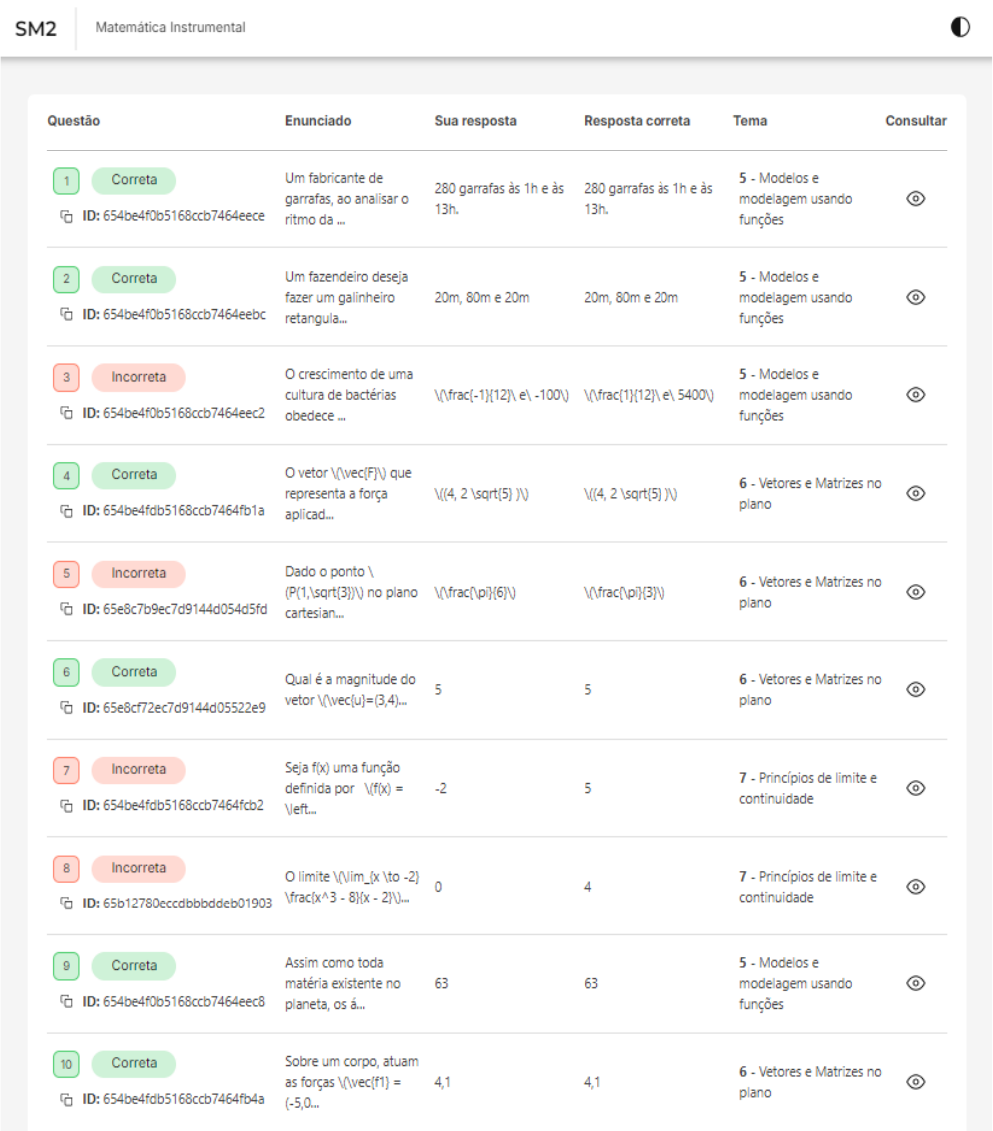The height and width of the screenshot is (1131, 993).
Task: Click the Resposta correta column header
Action: tap(637, 121)
